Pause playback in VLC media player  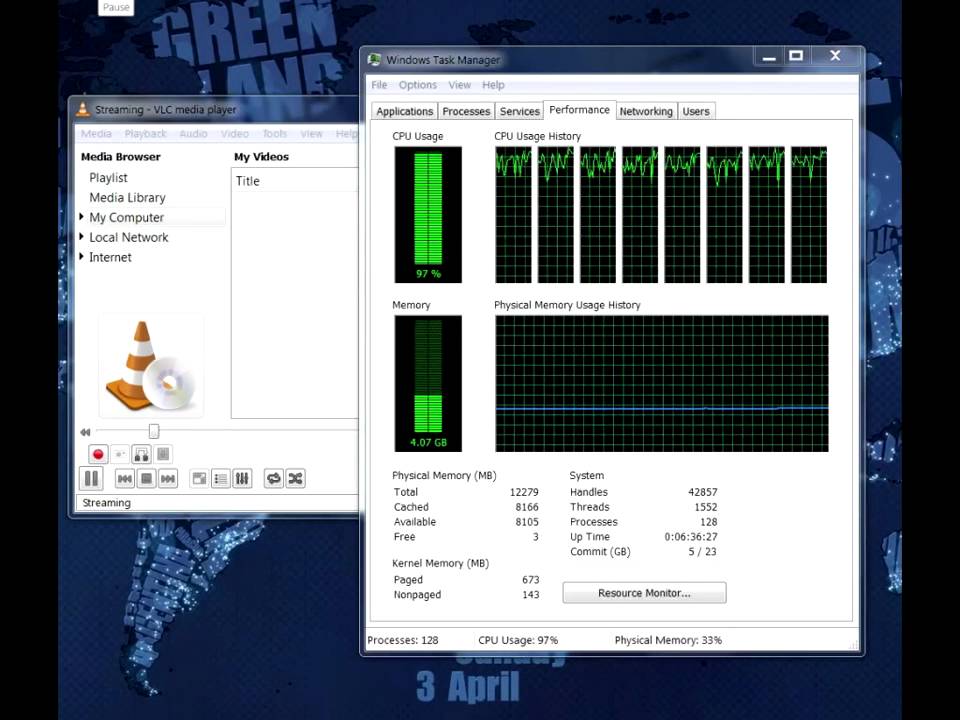[91, 478]
